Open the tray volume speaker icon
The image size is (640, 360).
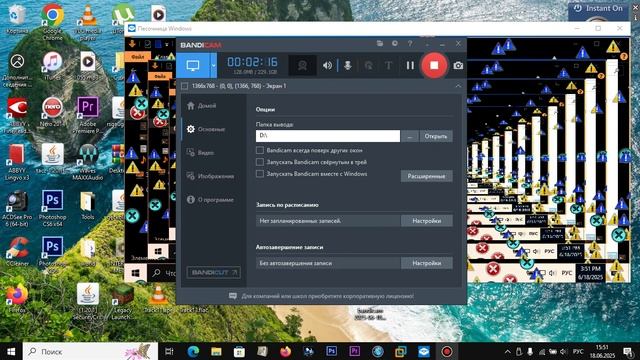click(563, 351)
